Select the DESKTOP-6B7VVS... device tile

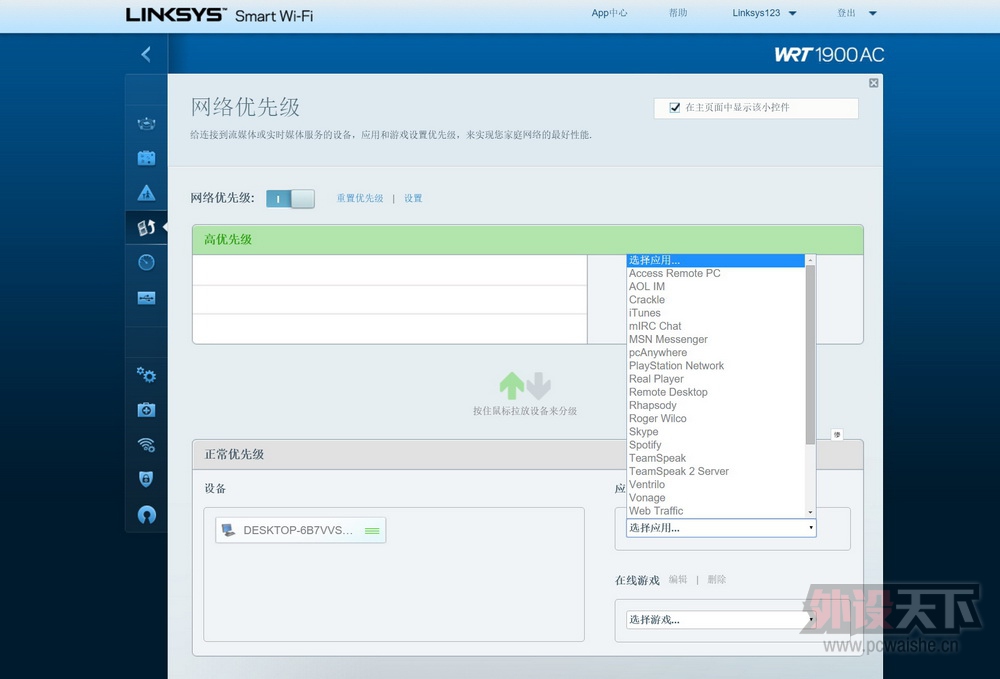pyautogui.click(x=300, y=530)
